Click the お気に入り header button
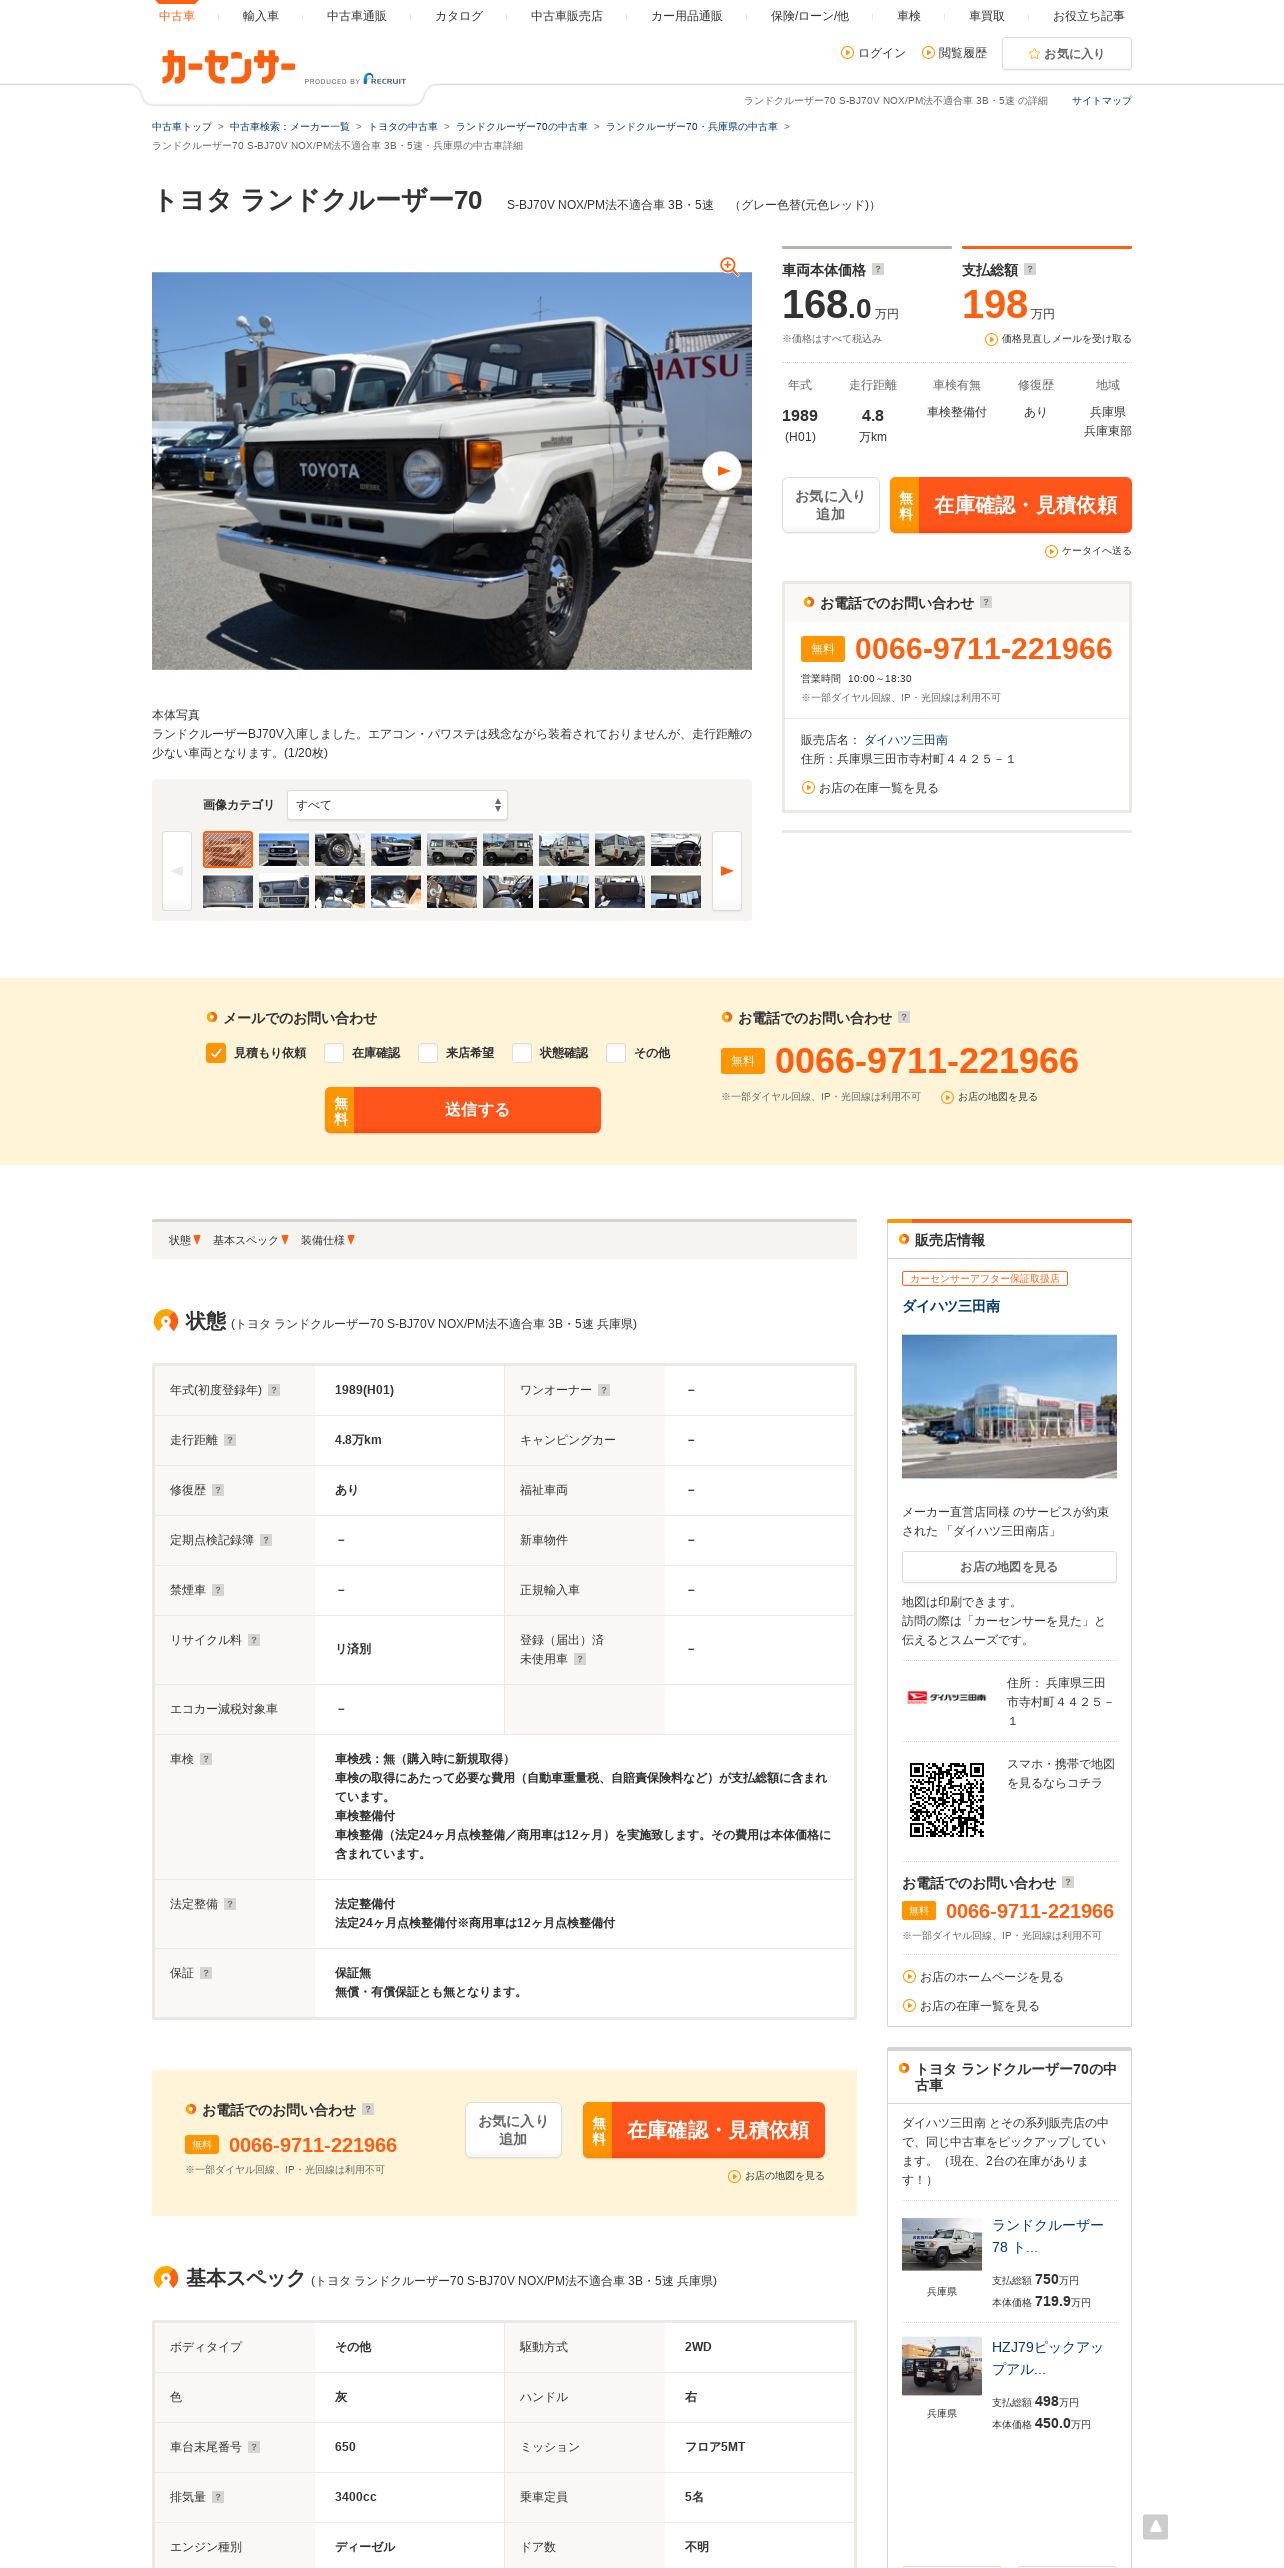Viewport: 1284px width, 2568px height. tap(1067, 54)
